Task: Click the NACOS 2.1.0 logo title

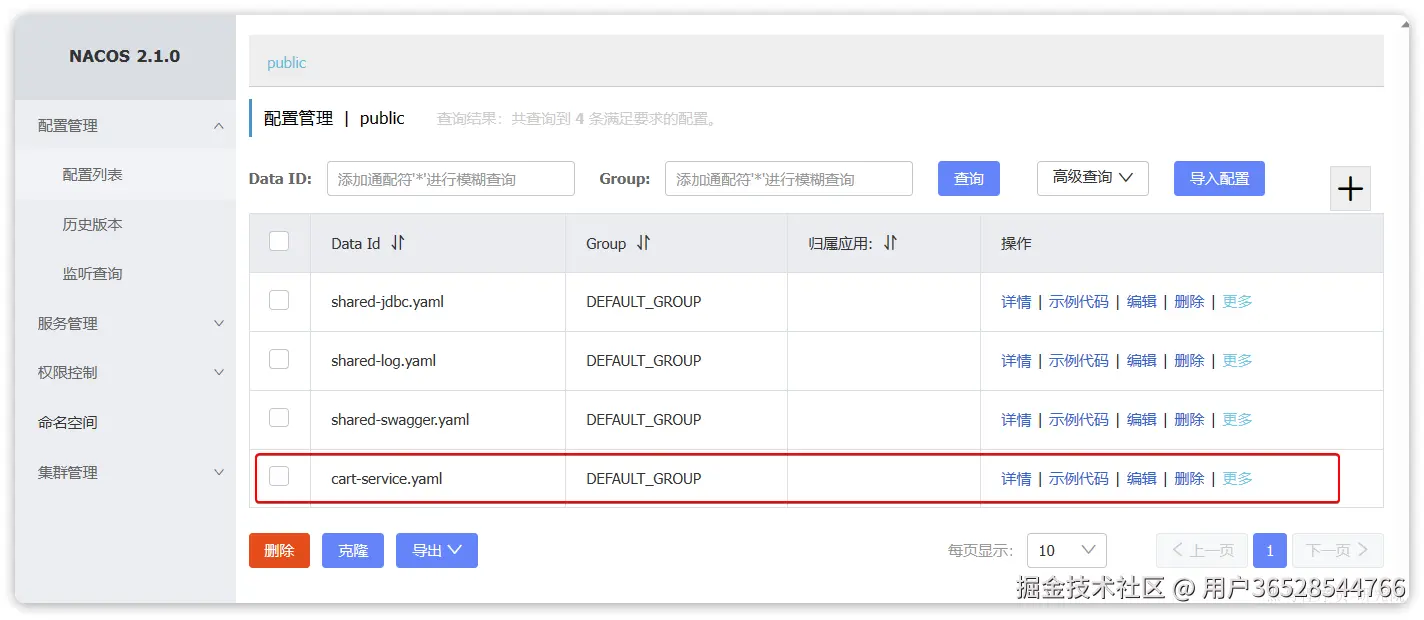Action: pos(124,57)
